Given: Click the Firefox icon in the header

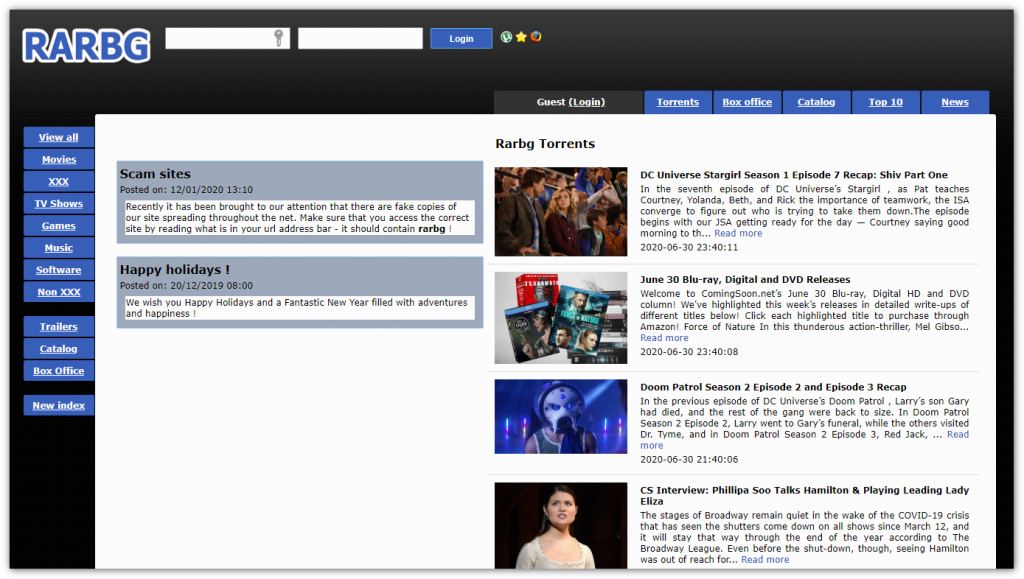Looking at the screenshot, I should point(536,37).
